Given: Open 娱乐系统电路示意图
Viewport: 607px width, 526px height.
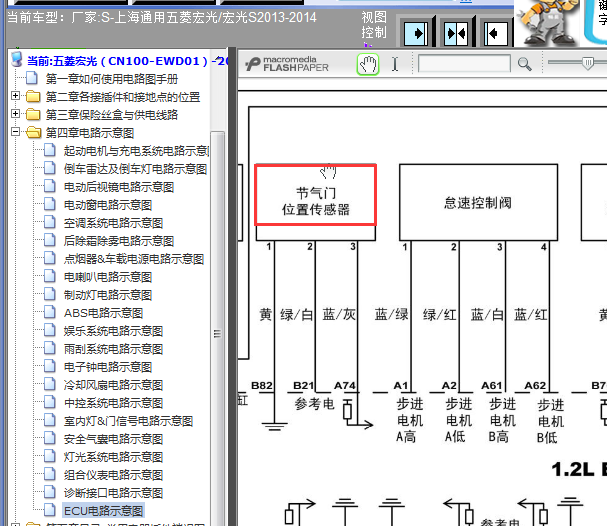Looking at the screenshot, I should (x=113, y=331).
